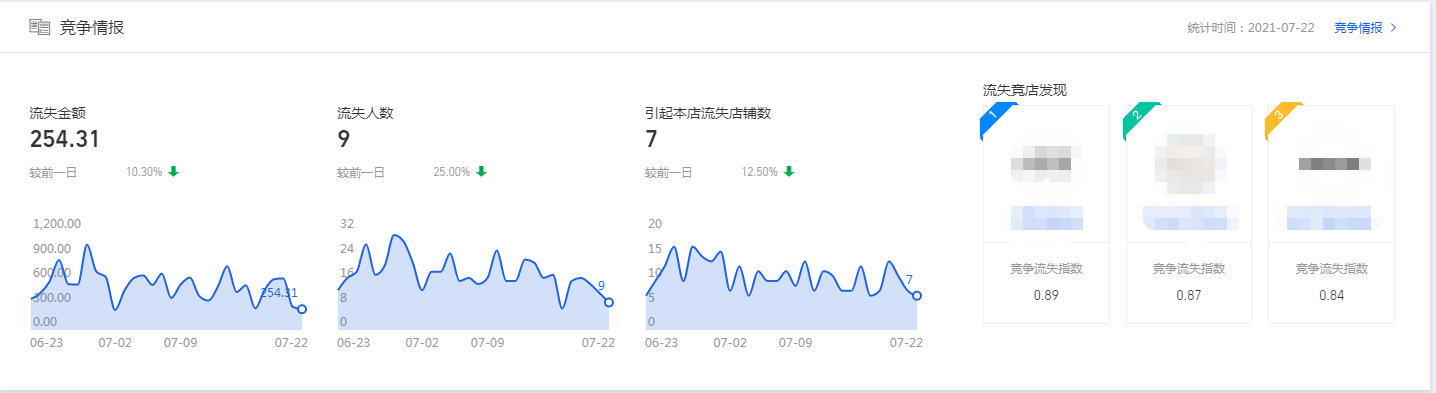
Task: Click 较前一日 label under 流失人数
Action: (x=361, y=172)
